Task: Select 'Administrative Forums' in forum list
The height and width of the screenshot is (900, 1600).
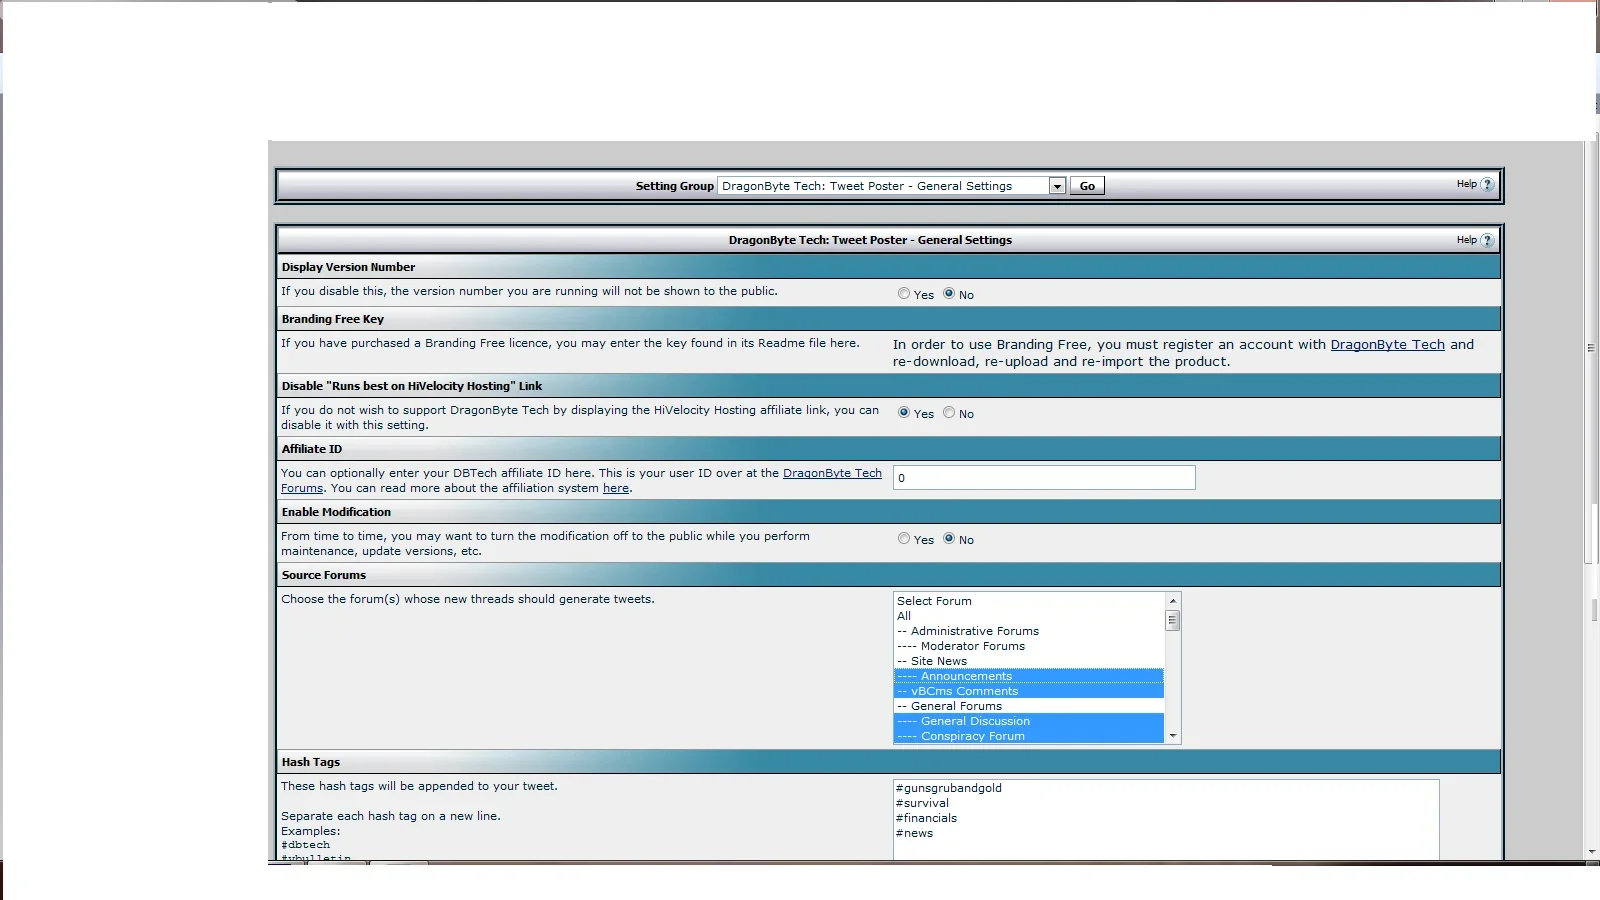Action: click(1028, 631)
